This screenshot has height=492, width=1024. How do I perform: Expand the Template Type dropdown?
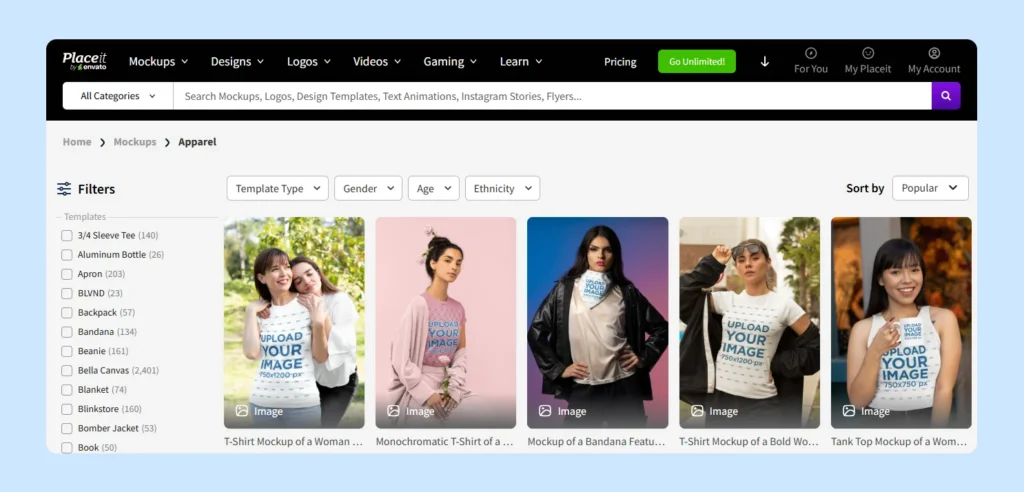[x=277, y=188]
